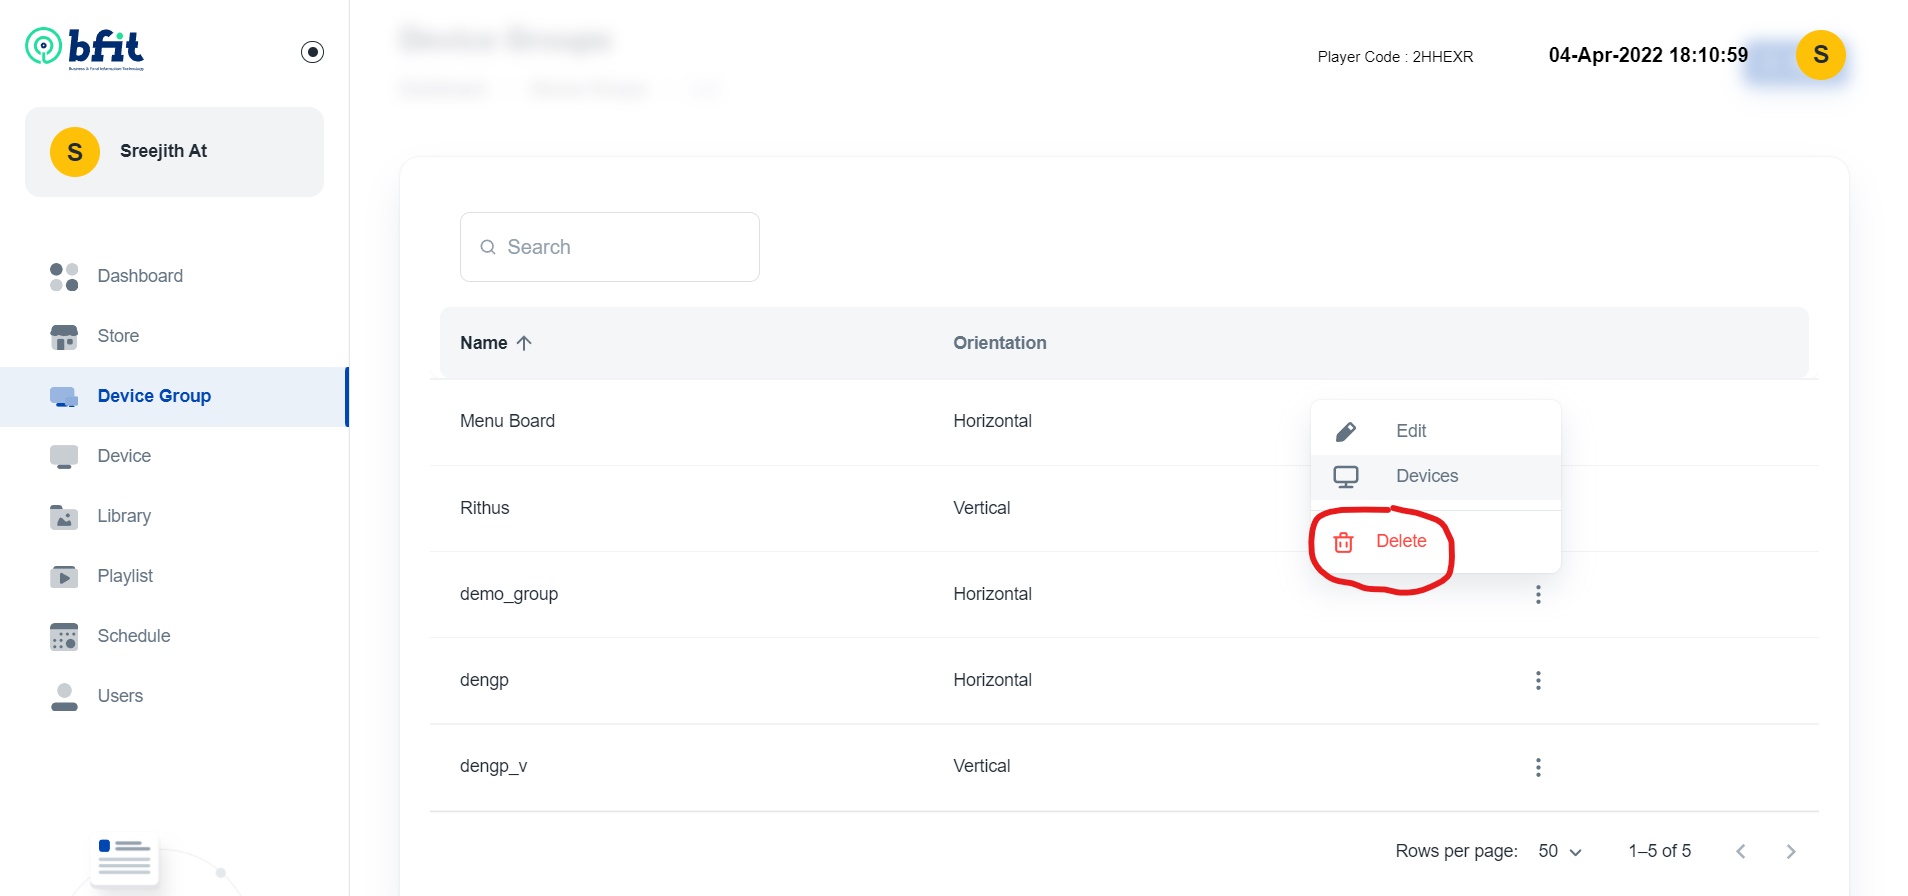Click the Schedule calendar icon
The height and width of the screenshot is (896, 1908).
64,637
